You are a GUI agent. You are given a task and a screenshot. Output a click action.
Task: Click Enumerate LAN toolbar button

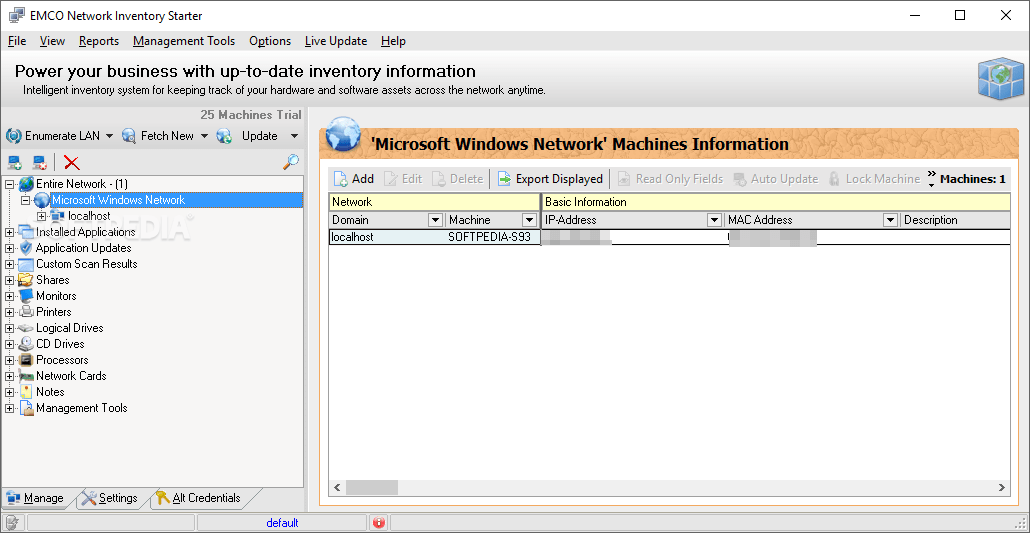pos(53,136)
